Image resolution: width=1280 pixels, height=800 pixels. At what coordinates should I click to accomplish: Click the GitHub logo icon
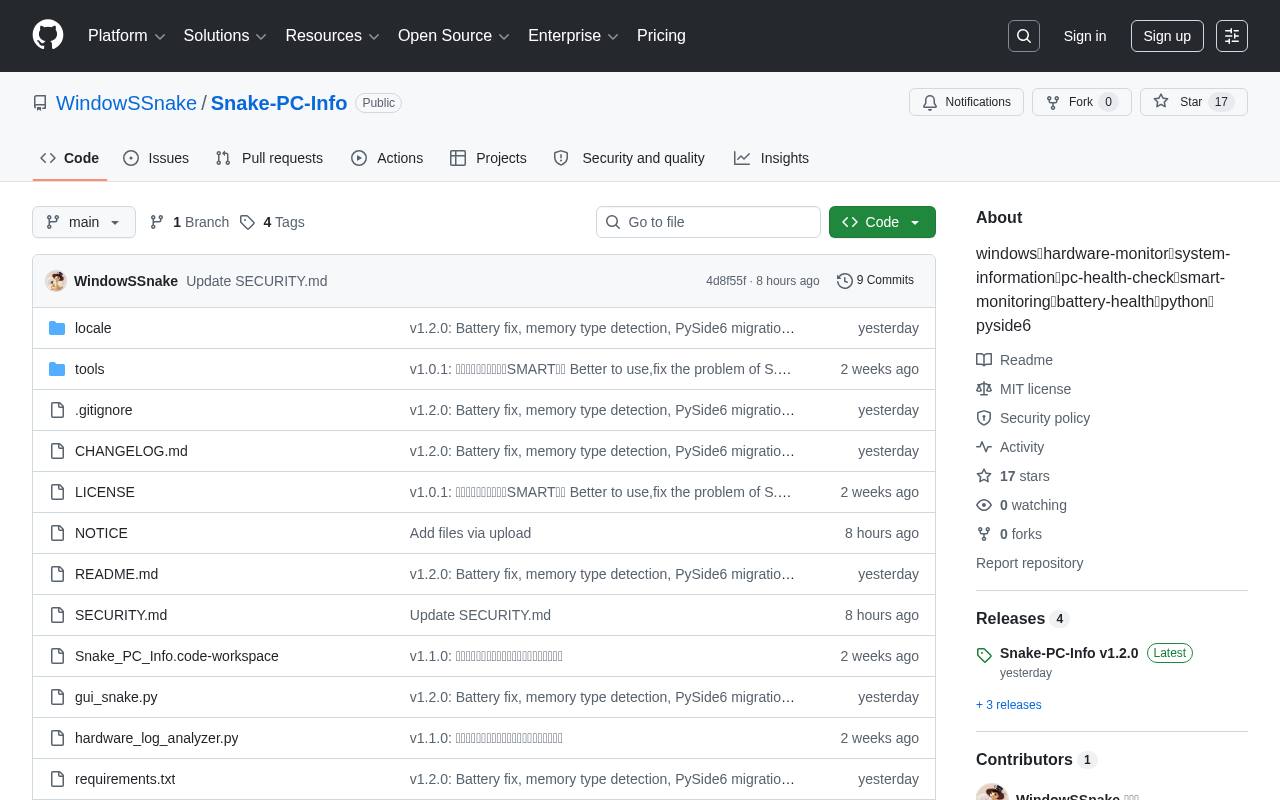(48, 35)
